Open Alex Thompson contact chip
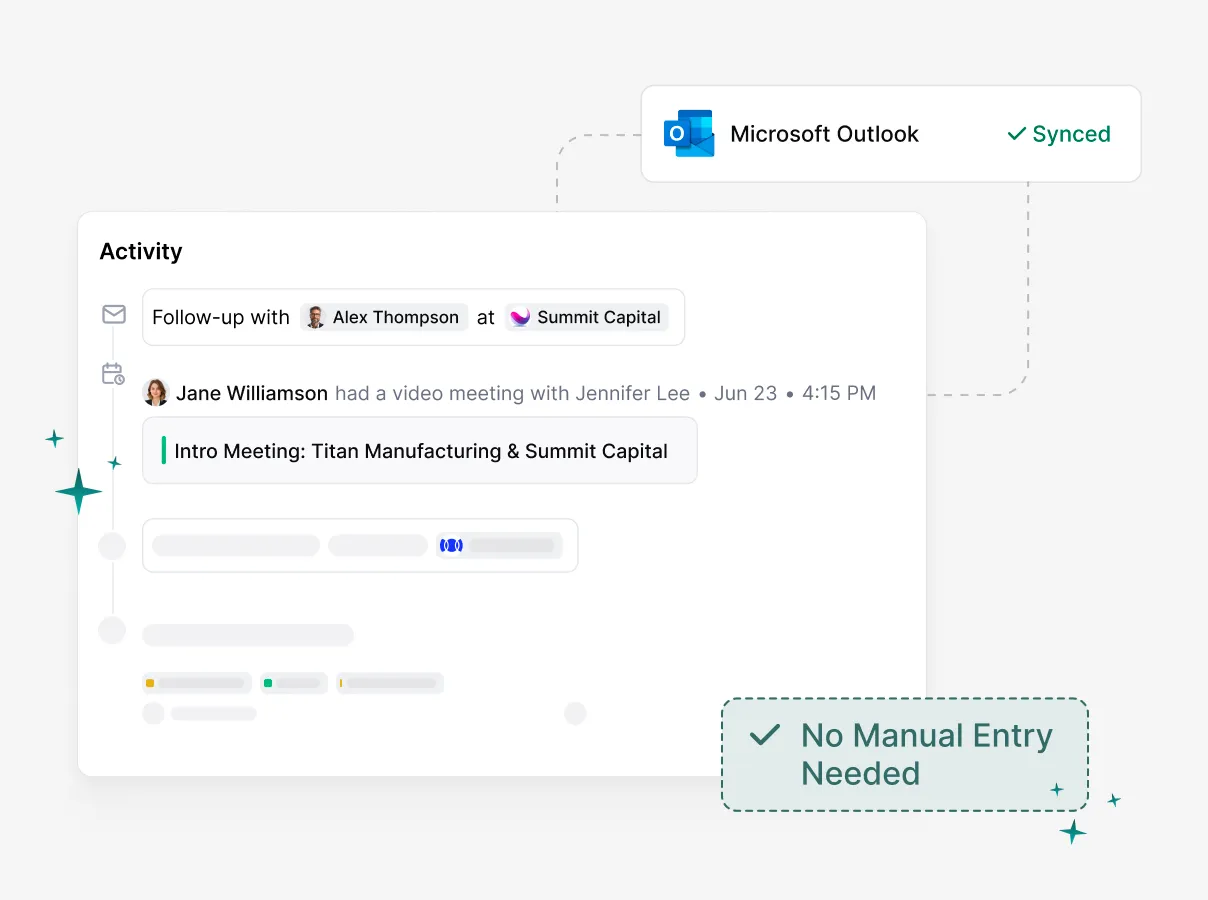Viewport: 1208px width, 900px height. tap(384, 317)
